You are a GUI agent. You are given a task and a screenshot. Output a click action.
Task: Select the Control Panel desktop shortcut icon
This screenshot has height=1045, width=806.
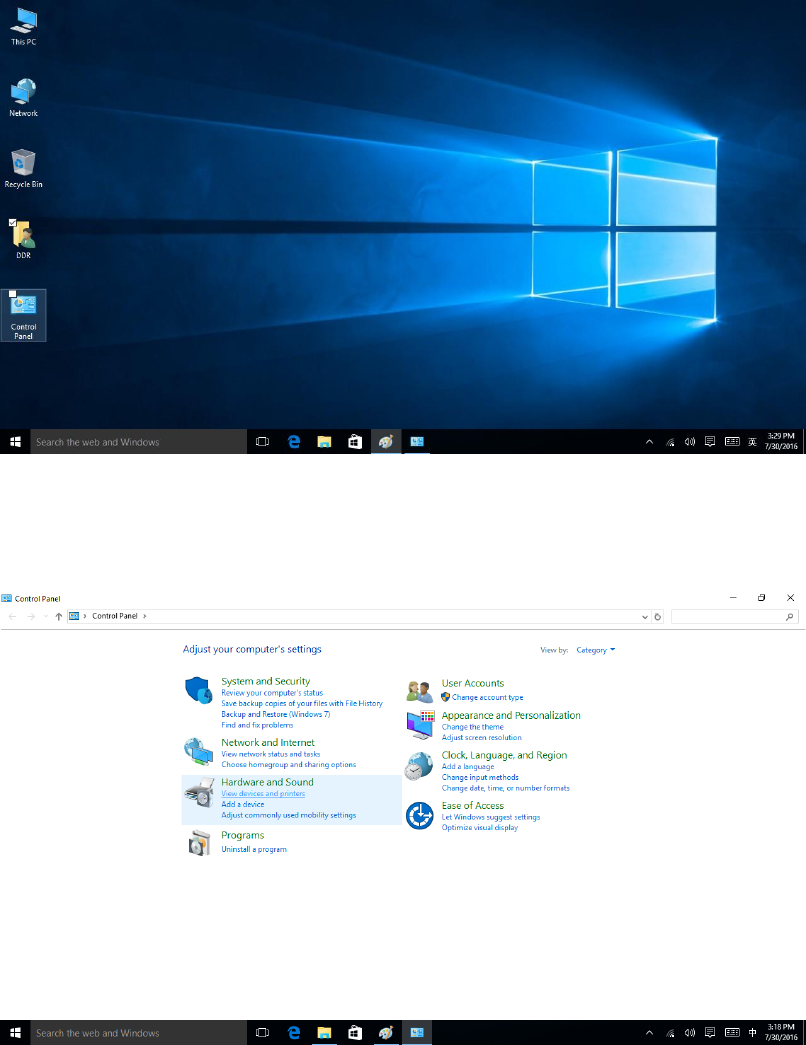[x=23, y=315]
